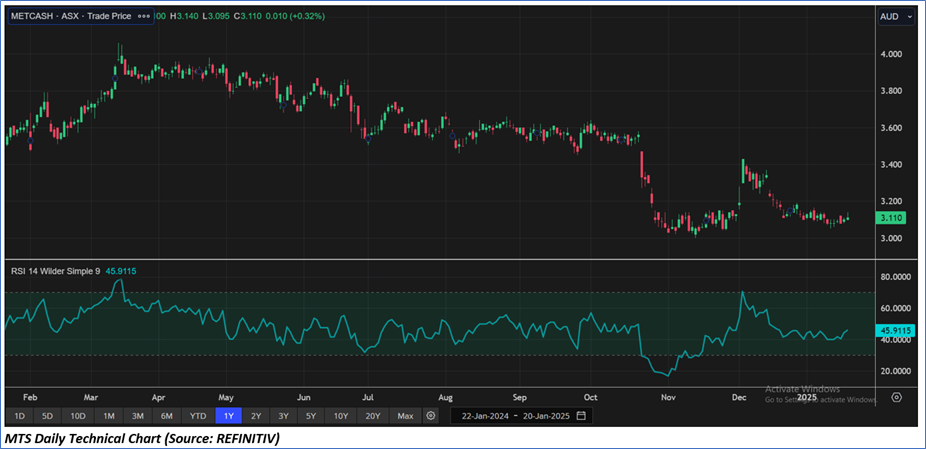Click the METCASH · ASX · Trade Price label
The image size is (926, 449).
(71, 17)
